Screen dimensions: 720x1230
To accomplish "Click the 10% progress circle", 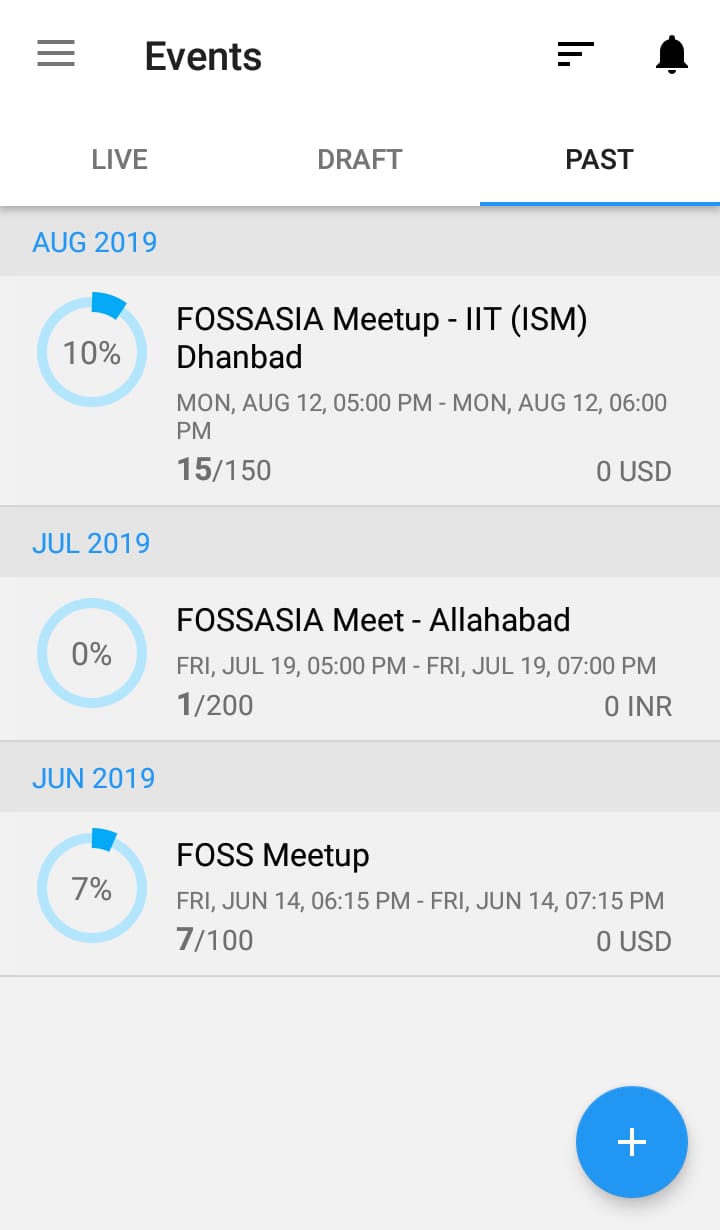I will coord(92,352).
